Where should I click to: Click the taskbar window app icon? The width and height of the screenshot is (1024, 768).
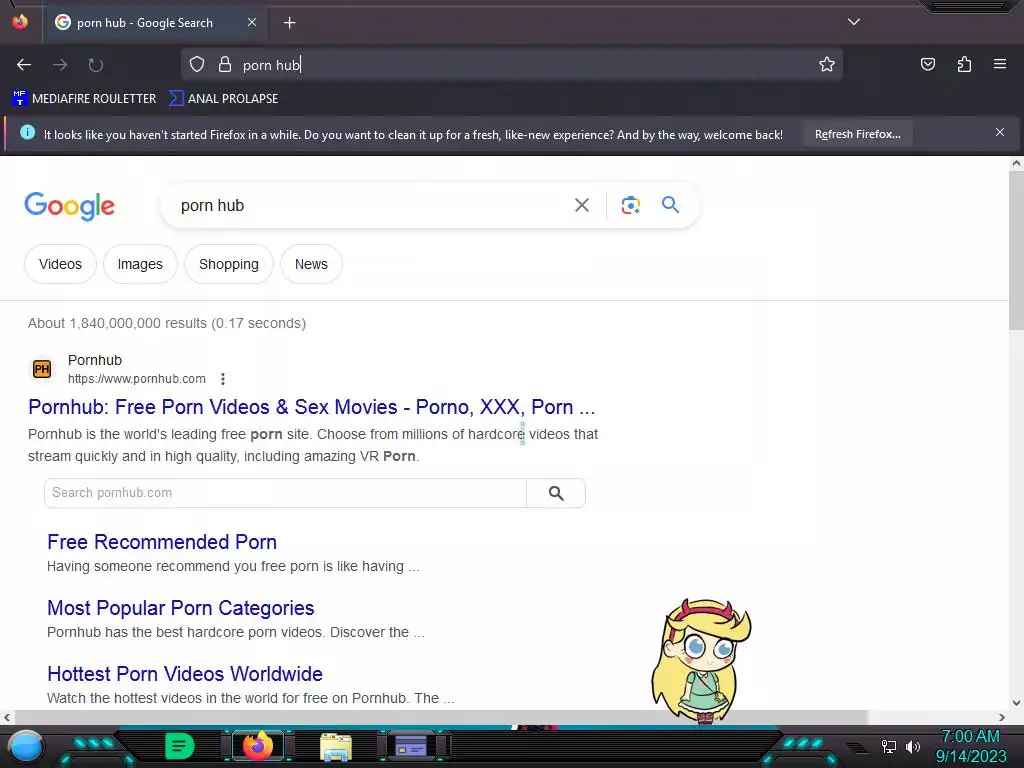pos(411,746)
